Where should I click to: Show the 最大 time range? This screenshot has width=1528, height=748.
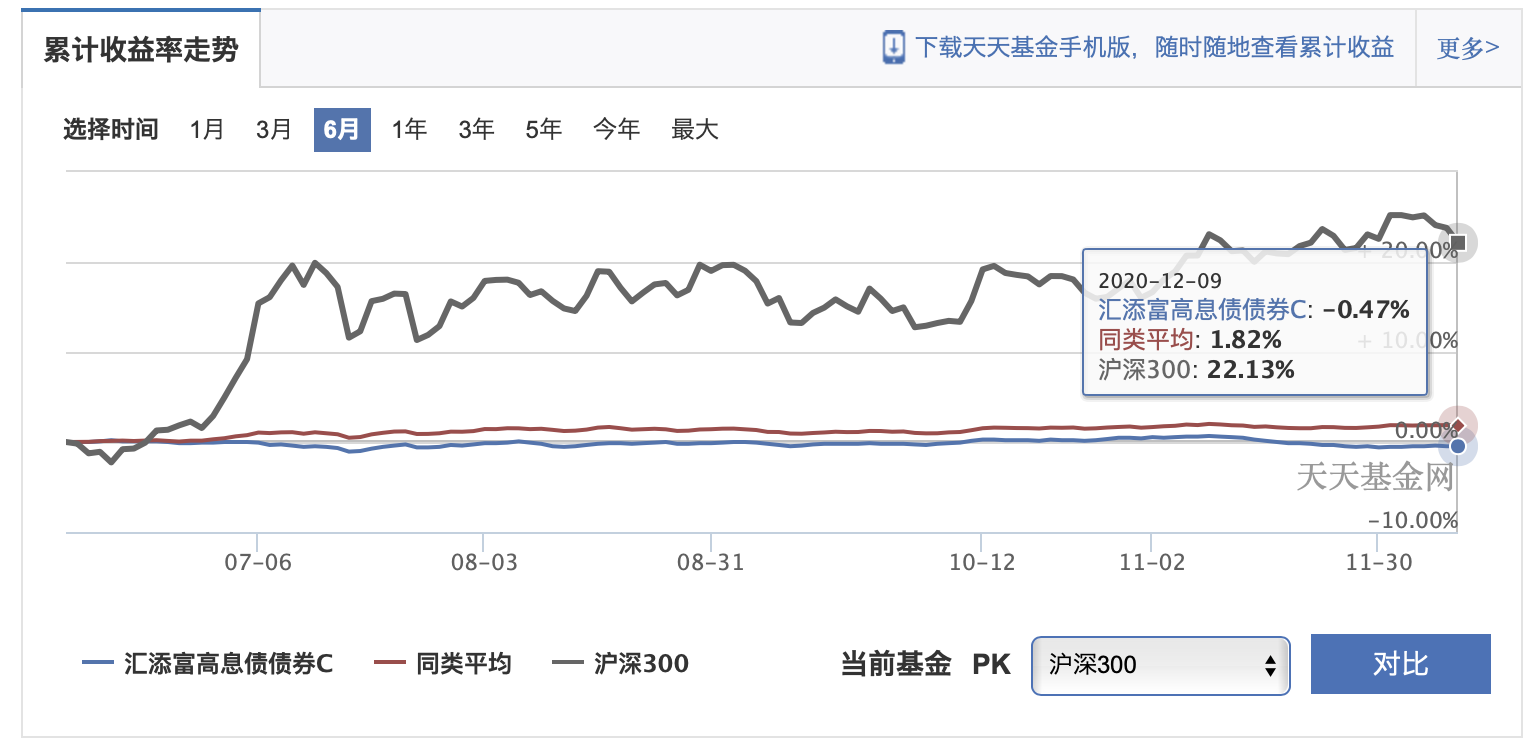point(695,129)
